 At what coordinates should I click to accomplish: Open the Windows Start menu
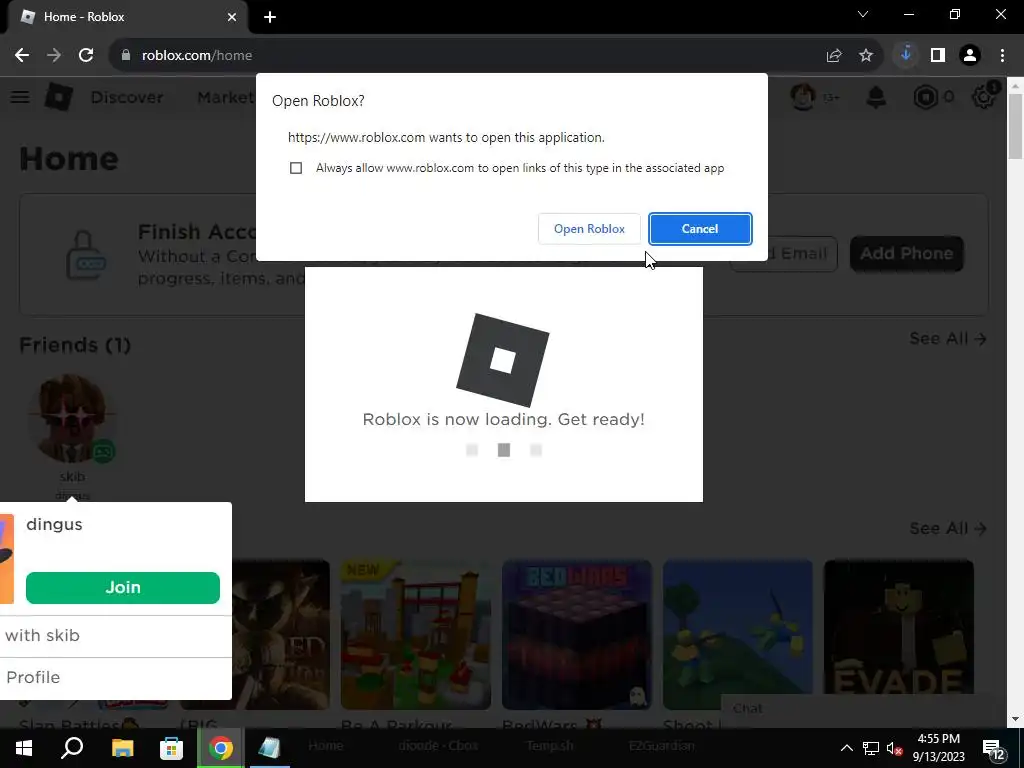coord(24,748)
